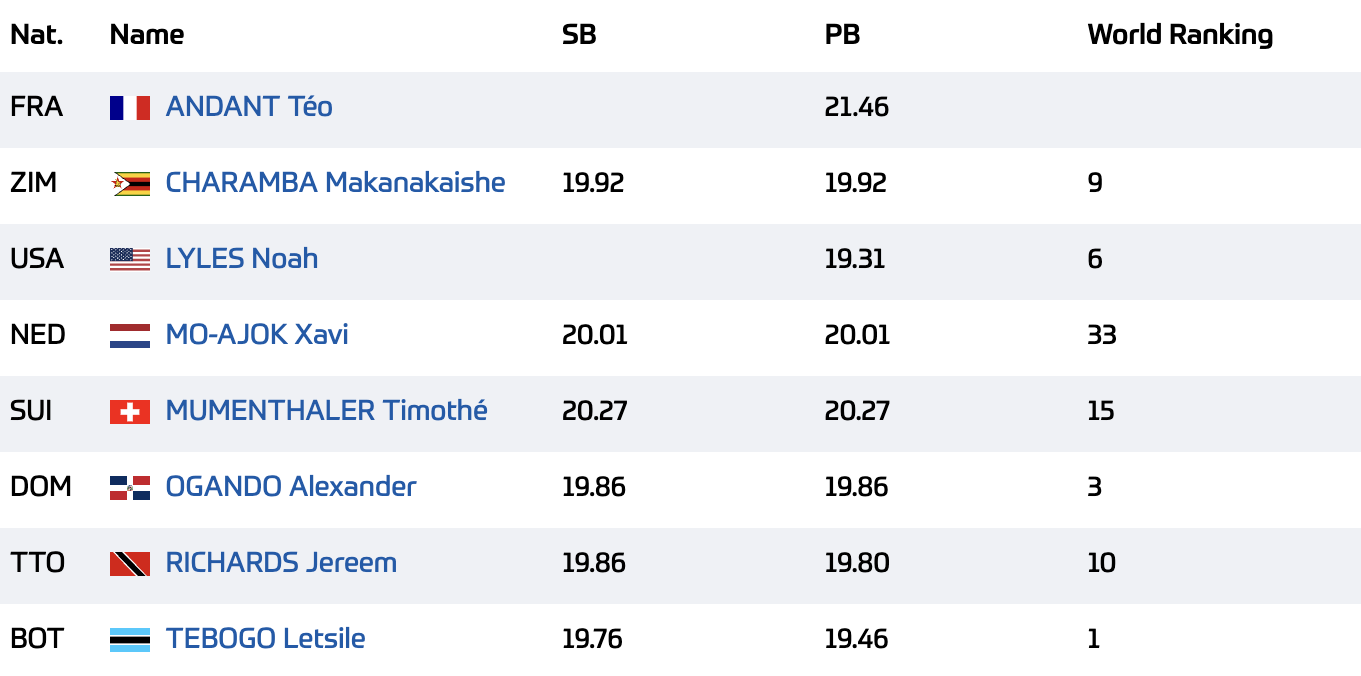Click the USA flag icon

tap(130, 259)
